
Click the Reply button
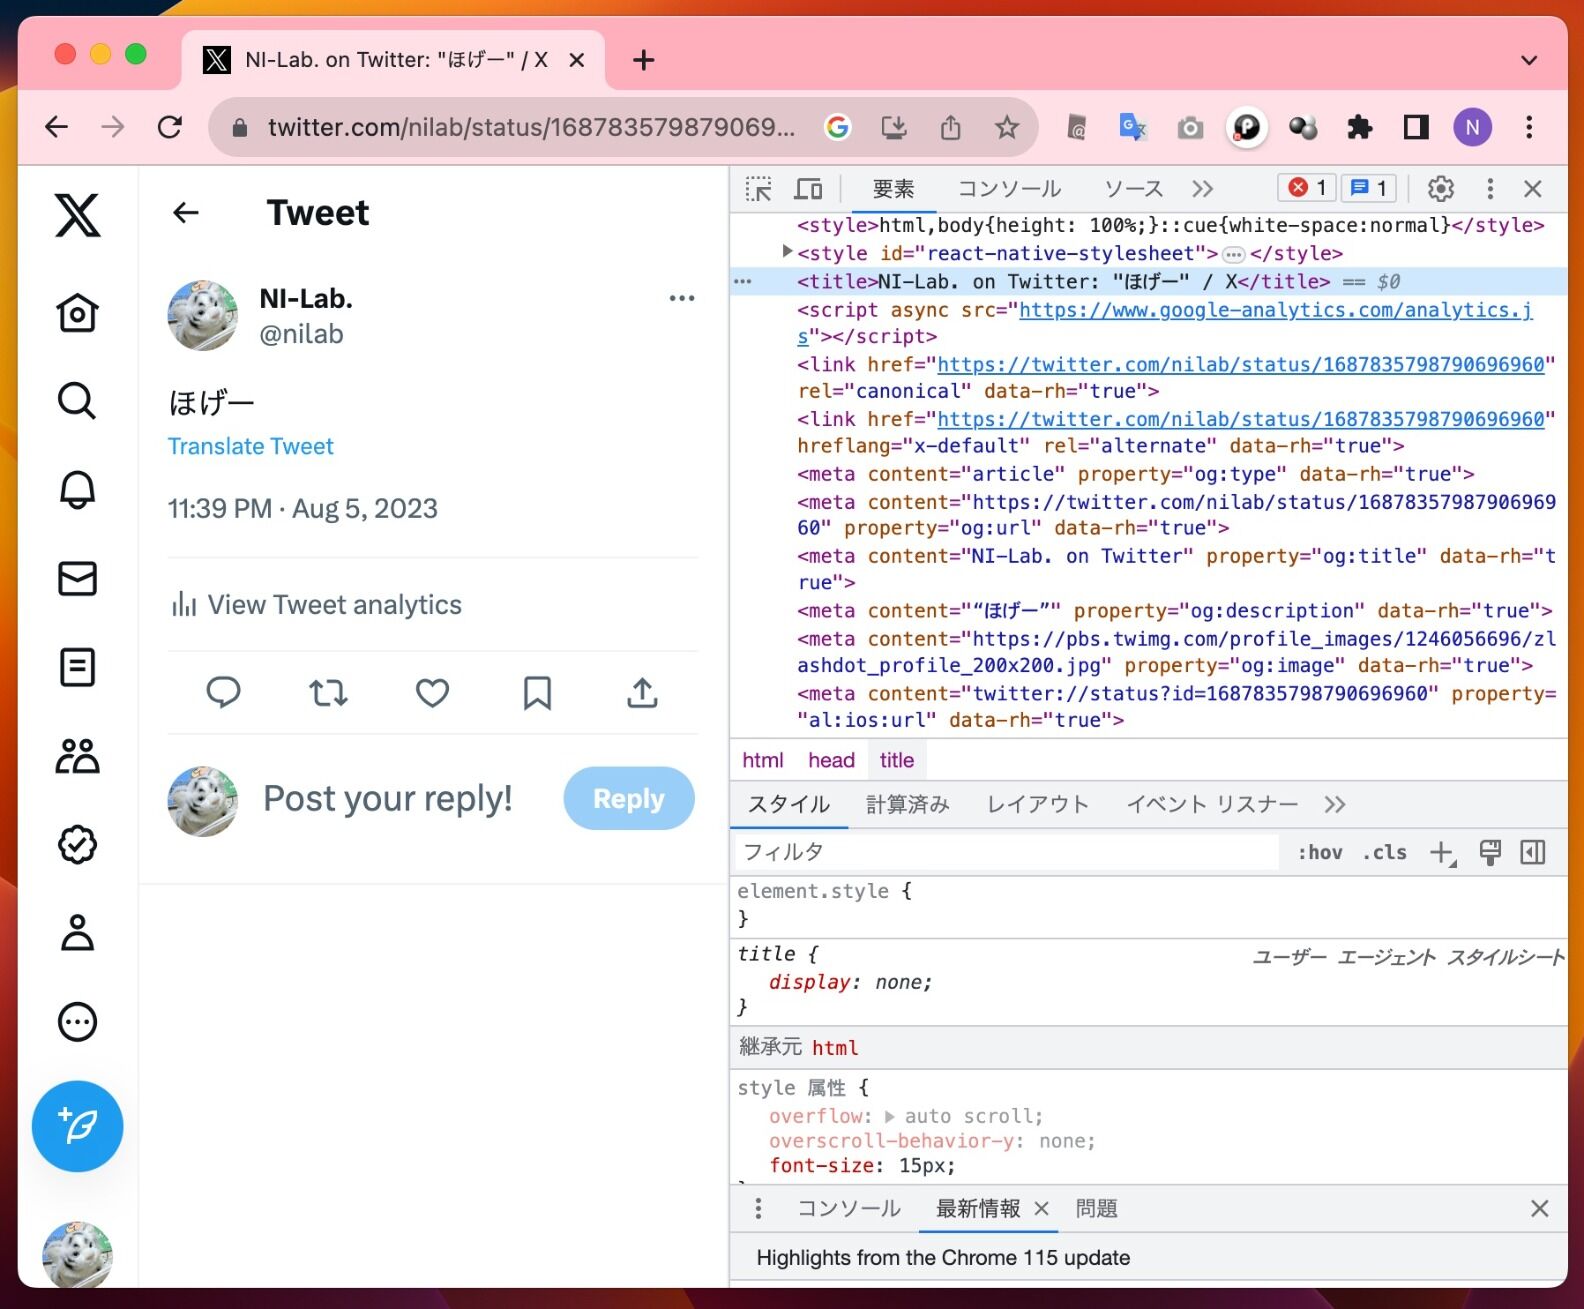click(x=629, y=798)
